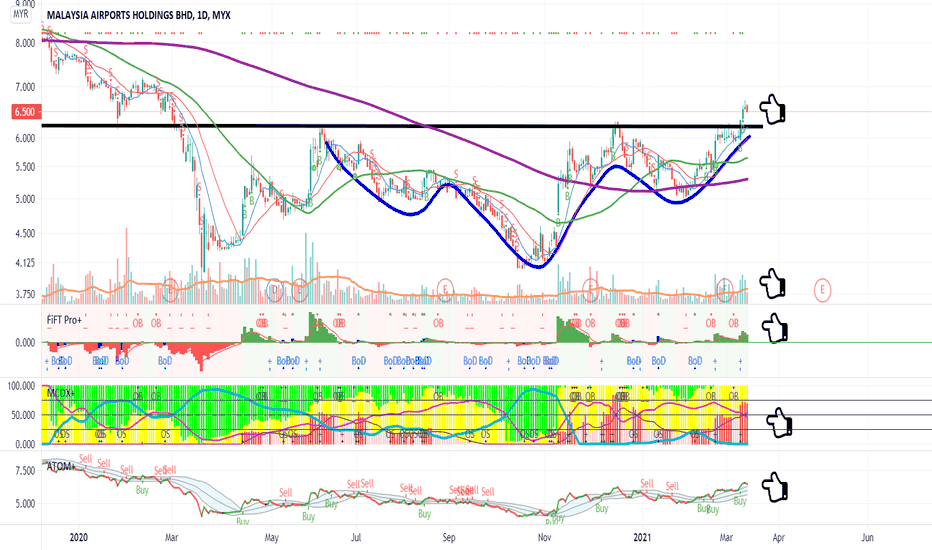Click thumbs-up sticker beside the volume bars
The image size is (932, 550).
coord(772,283)
